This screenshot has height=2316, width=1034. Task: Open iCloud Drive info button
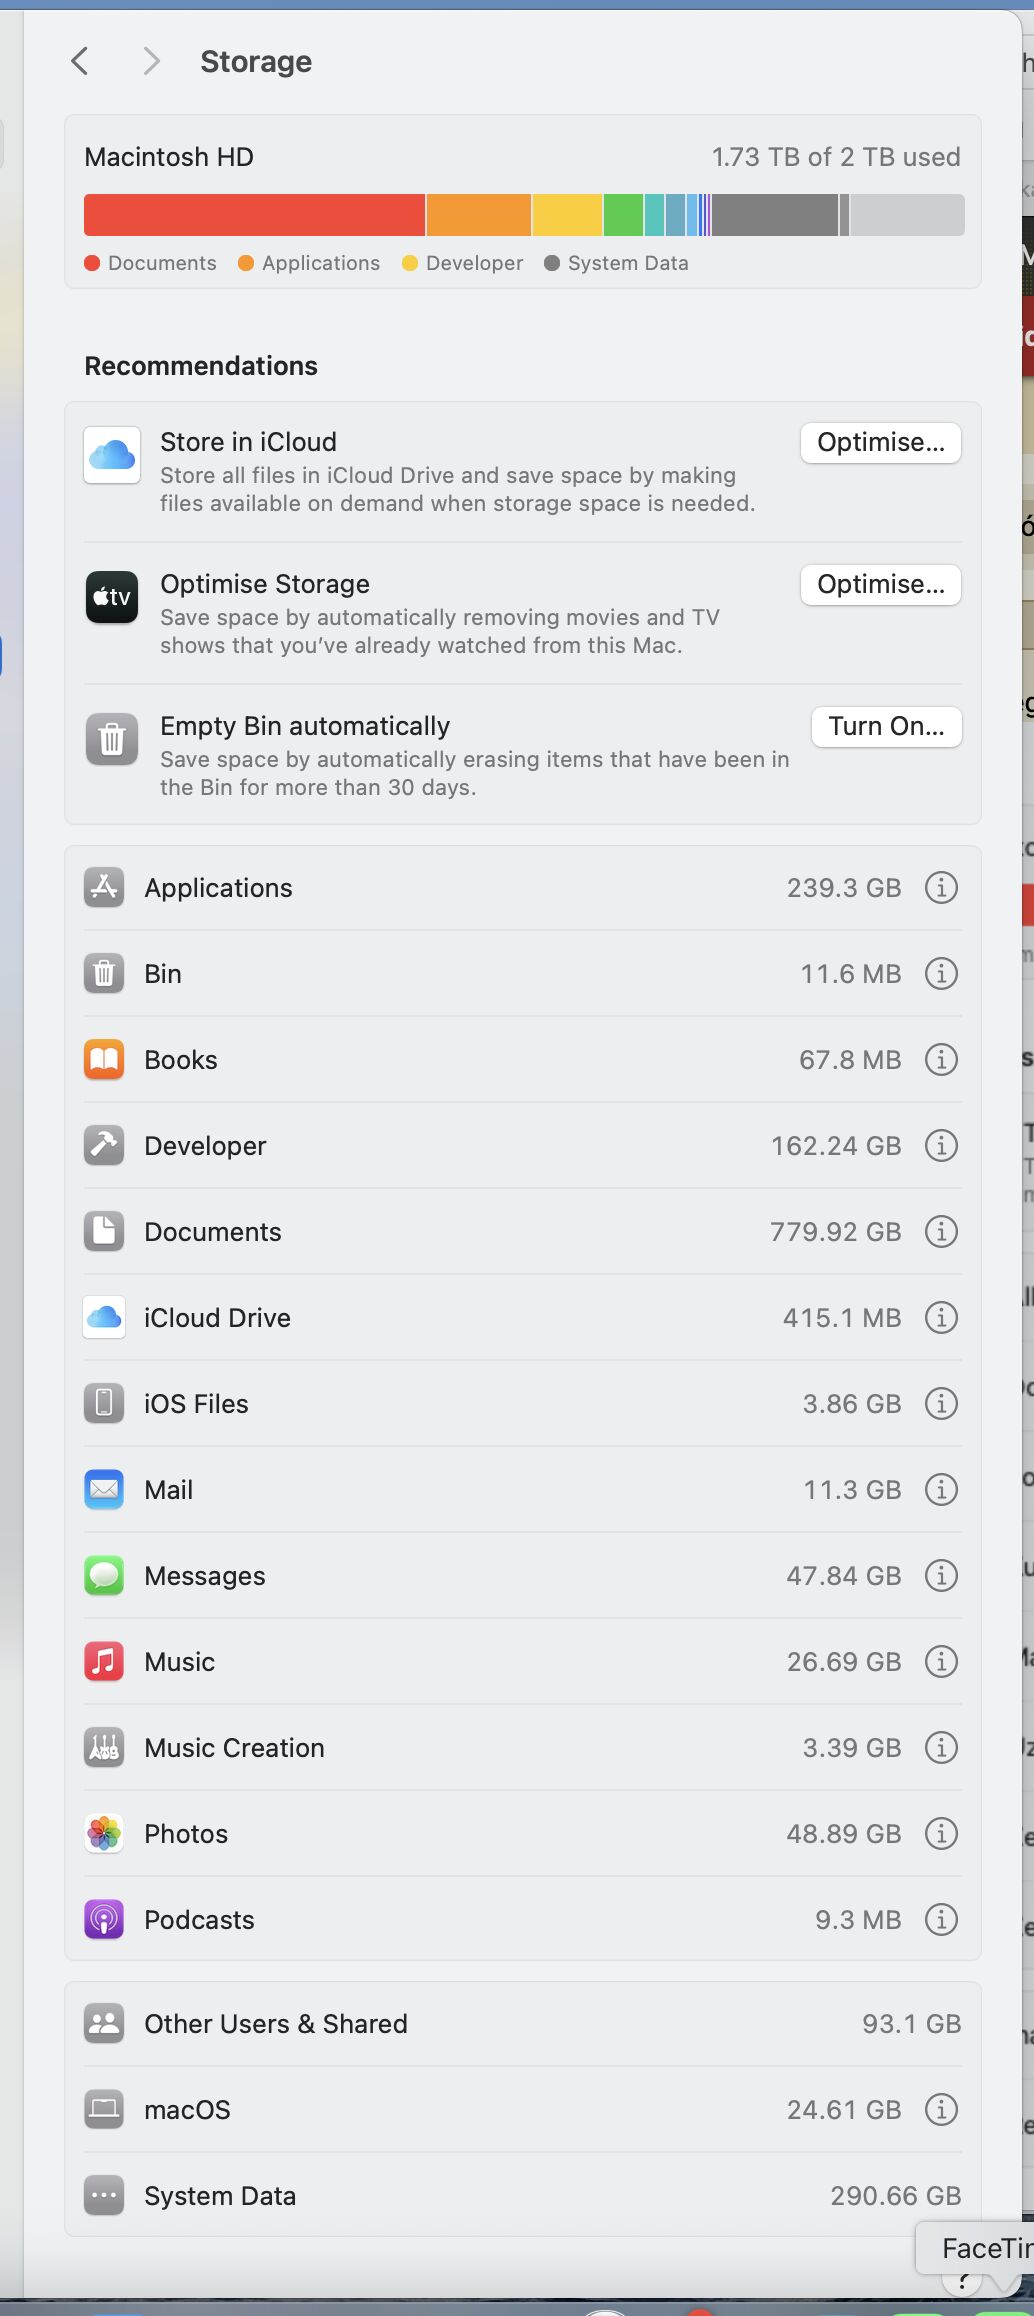tap(941, 1317)
